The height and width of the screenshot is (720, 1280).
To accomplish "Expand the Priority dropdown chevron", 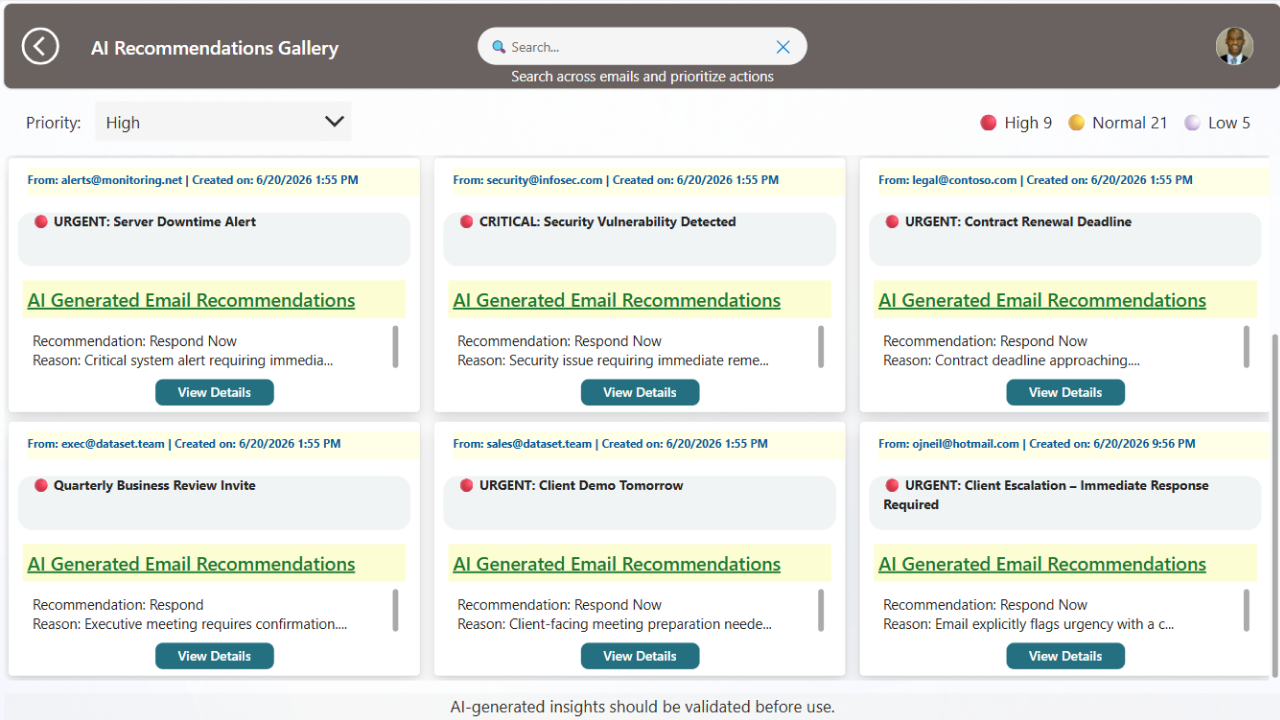I will 334,122.
